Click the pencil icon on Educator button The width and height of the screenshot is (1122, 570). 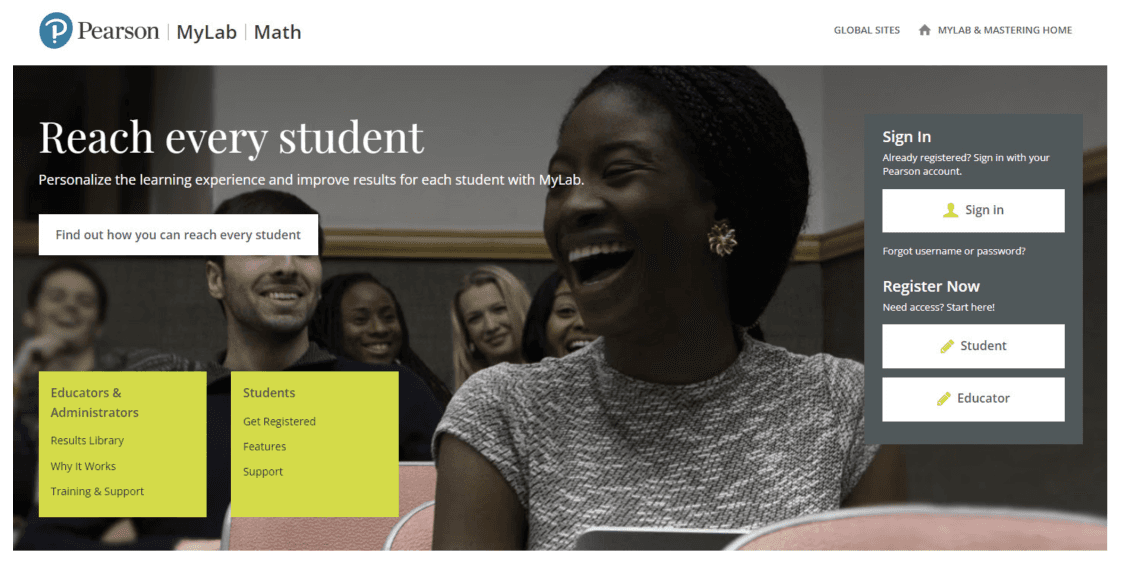point(944,398)
